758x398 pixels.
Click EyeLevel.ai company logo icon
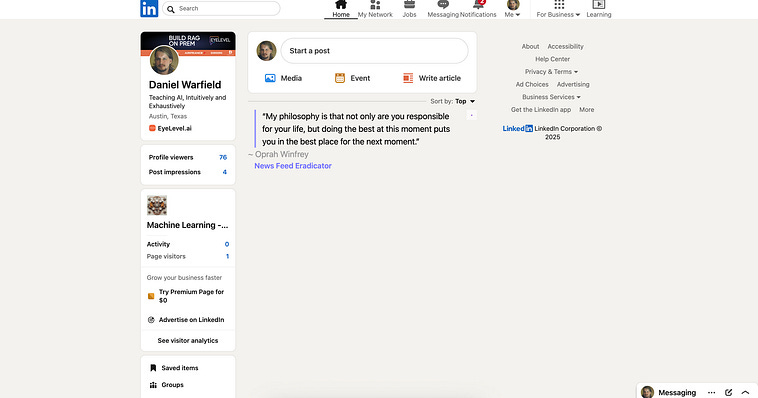click(x=152, y=128)
